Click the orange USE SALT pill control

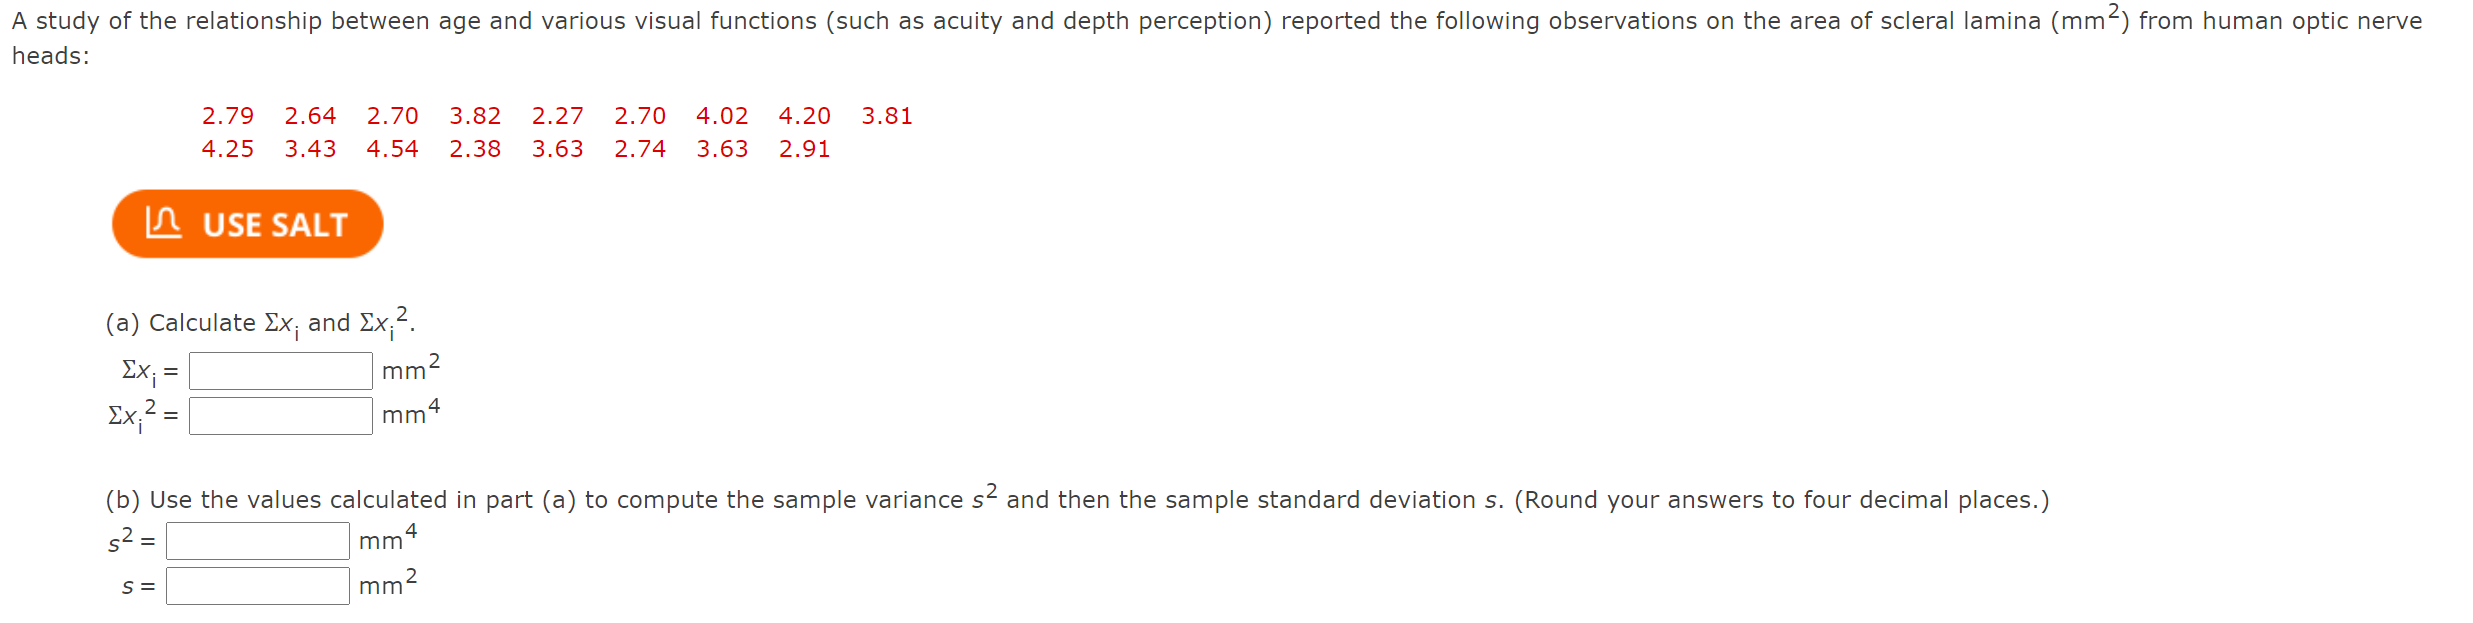tap(246, 224)
